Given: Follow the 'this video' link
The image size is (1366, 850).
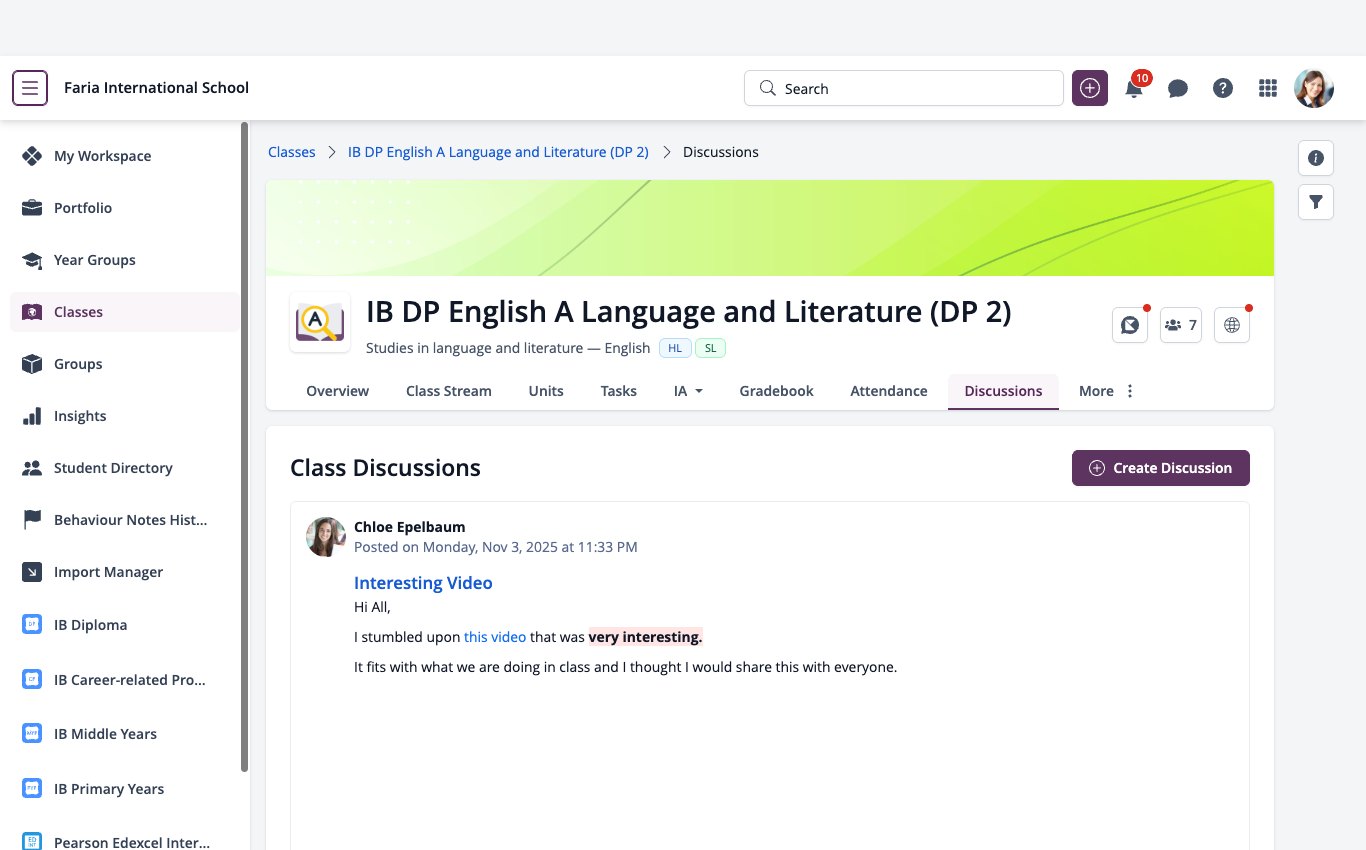Looking at the screenshot, I should pos(495,637).
